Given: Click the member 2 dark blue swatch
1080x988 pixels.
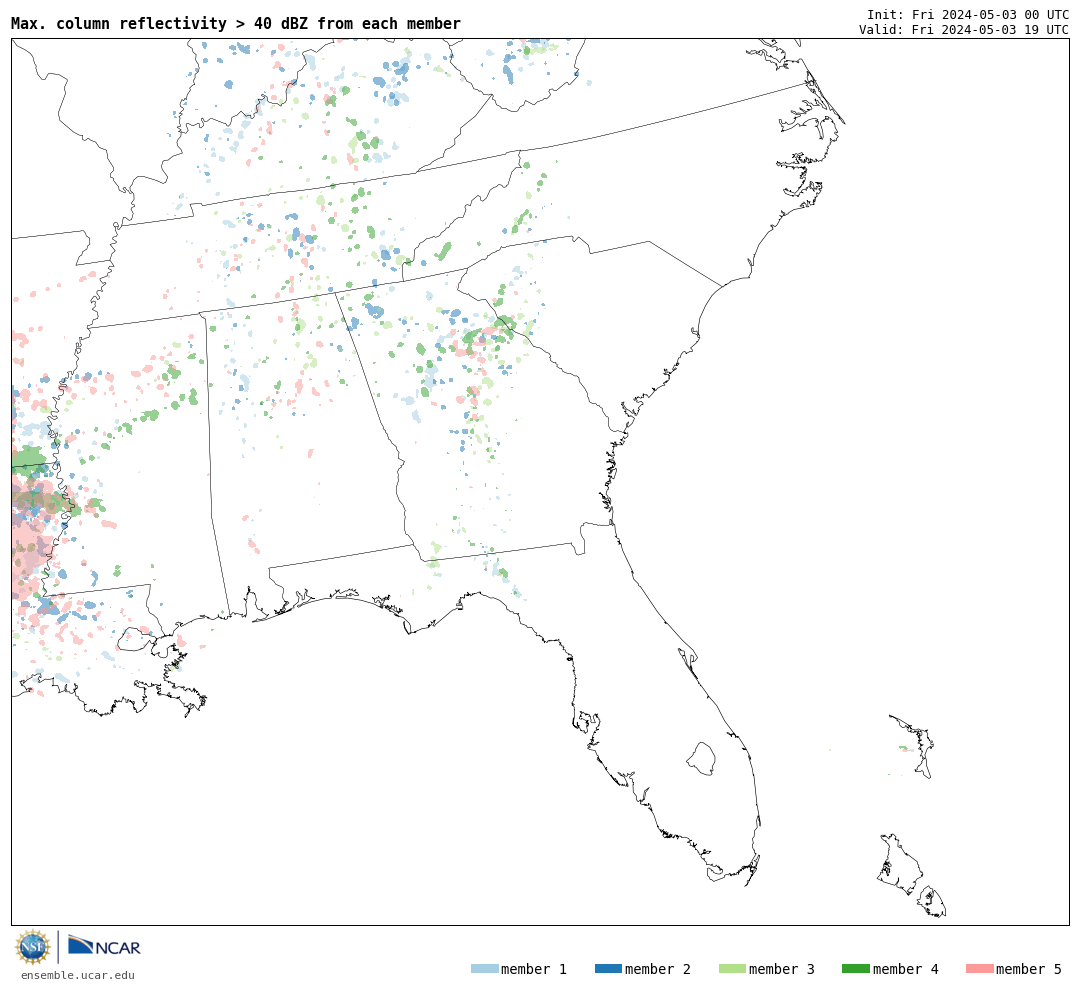Looking at the screenshot, I should [608, 969].
